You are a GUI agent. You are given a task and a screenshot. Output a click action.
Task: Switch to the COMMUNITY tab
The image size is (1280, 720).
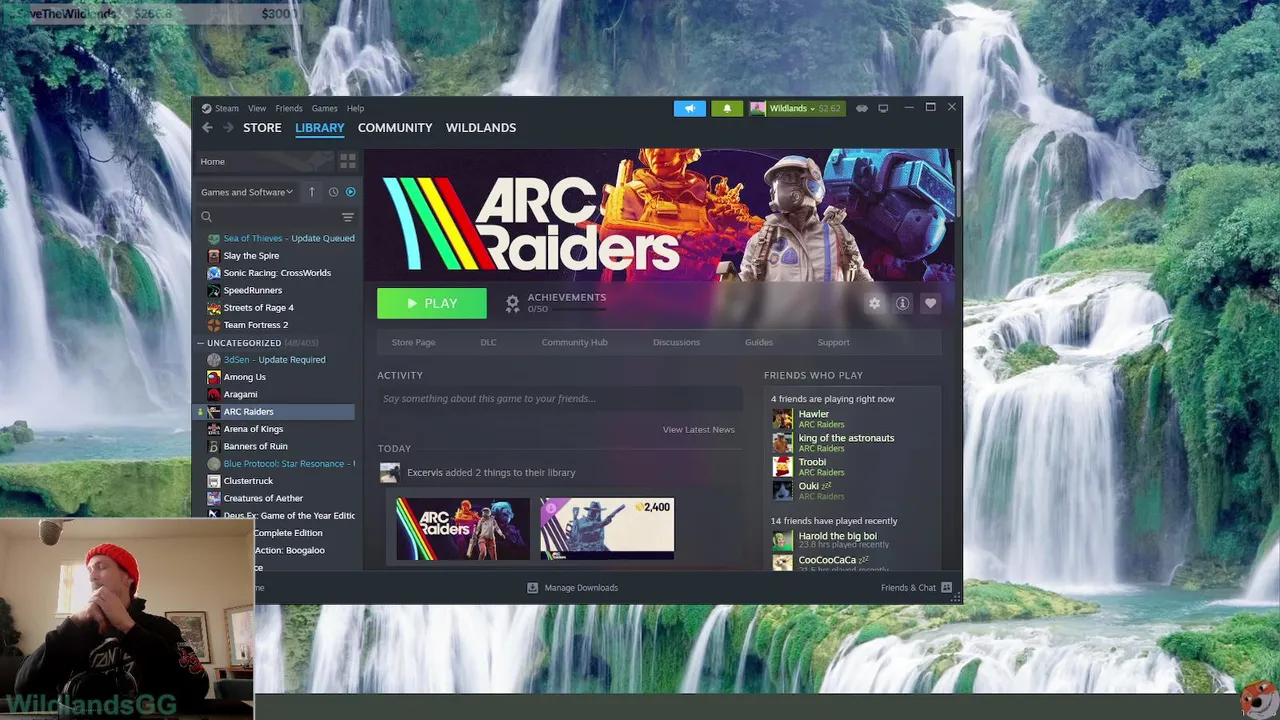[395, 128]
